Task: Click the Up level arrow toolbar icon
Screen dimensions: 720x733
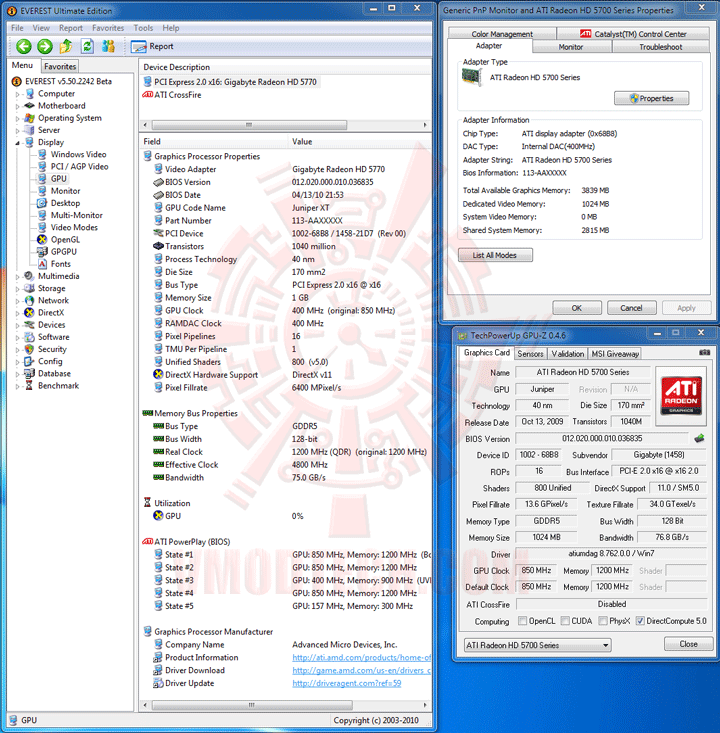Action: click(66, 46)
